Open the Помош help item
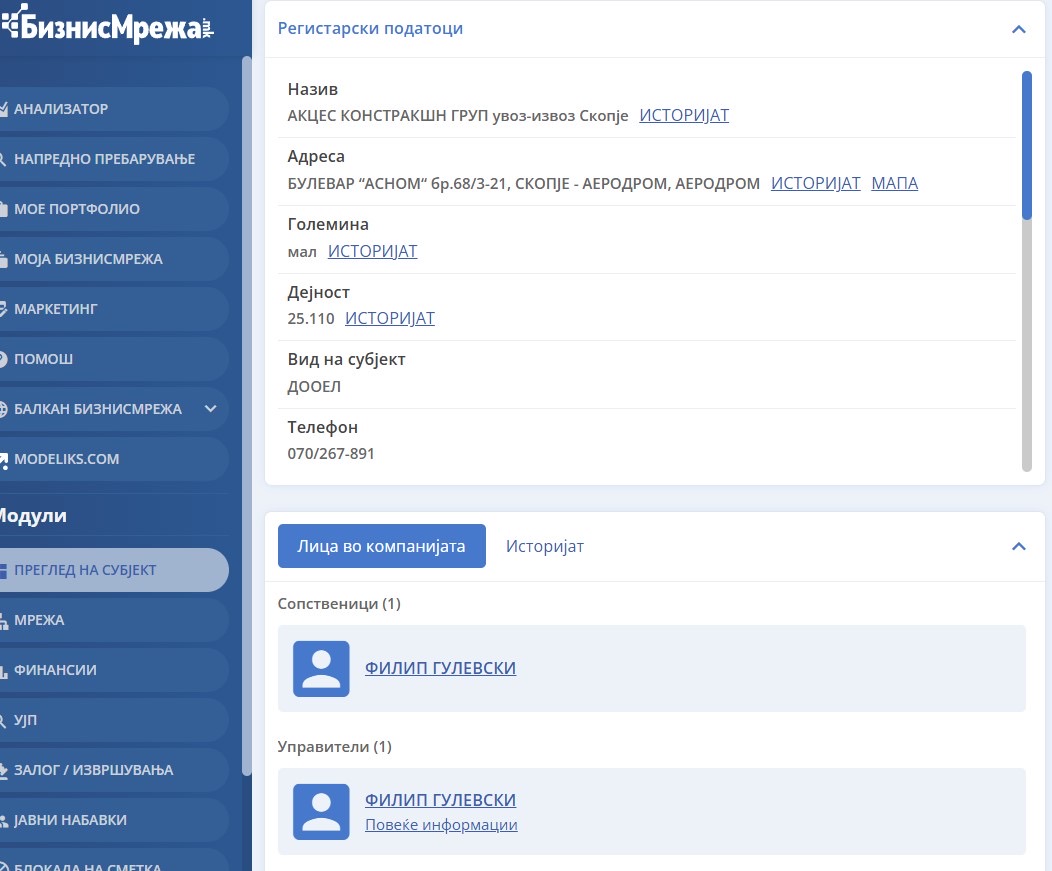The width and height of the screenshot is (1052, 871). [43, 359]
